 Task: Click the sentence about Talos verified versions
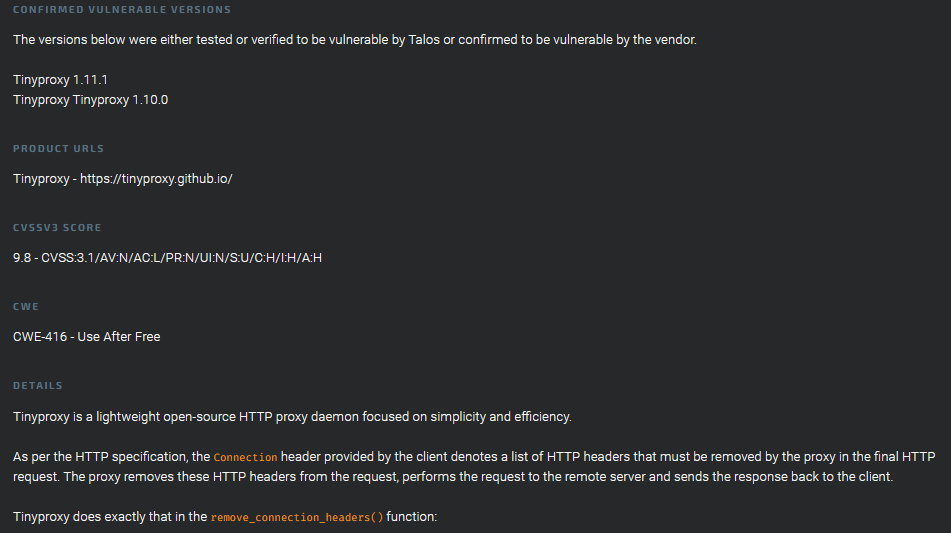(355, 39)
